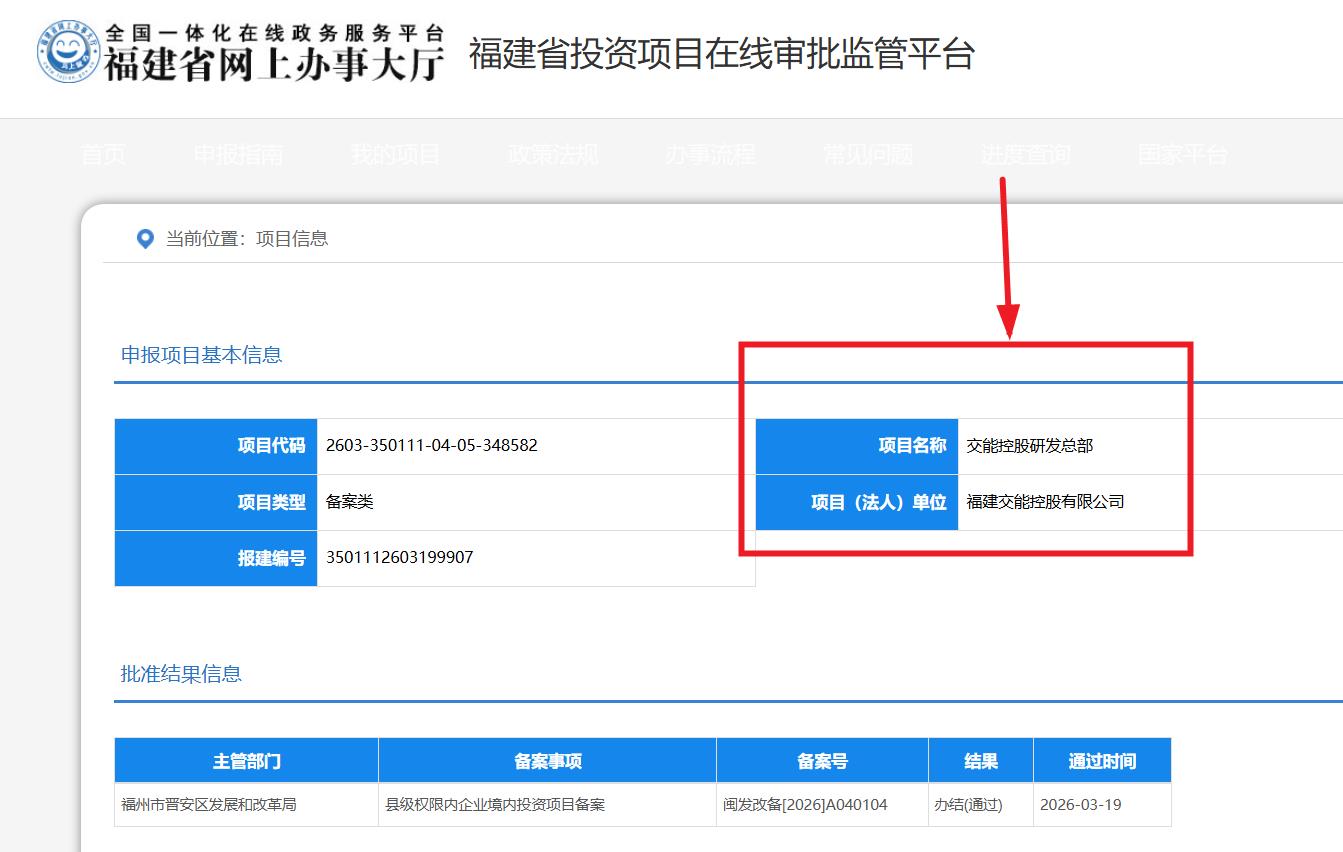Click the 办结(通过) result cell
Image resolution: width=1343 pixels, height=852 pixels.
point(967,805)
